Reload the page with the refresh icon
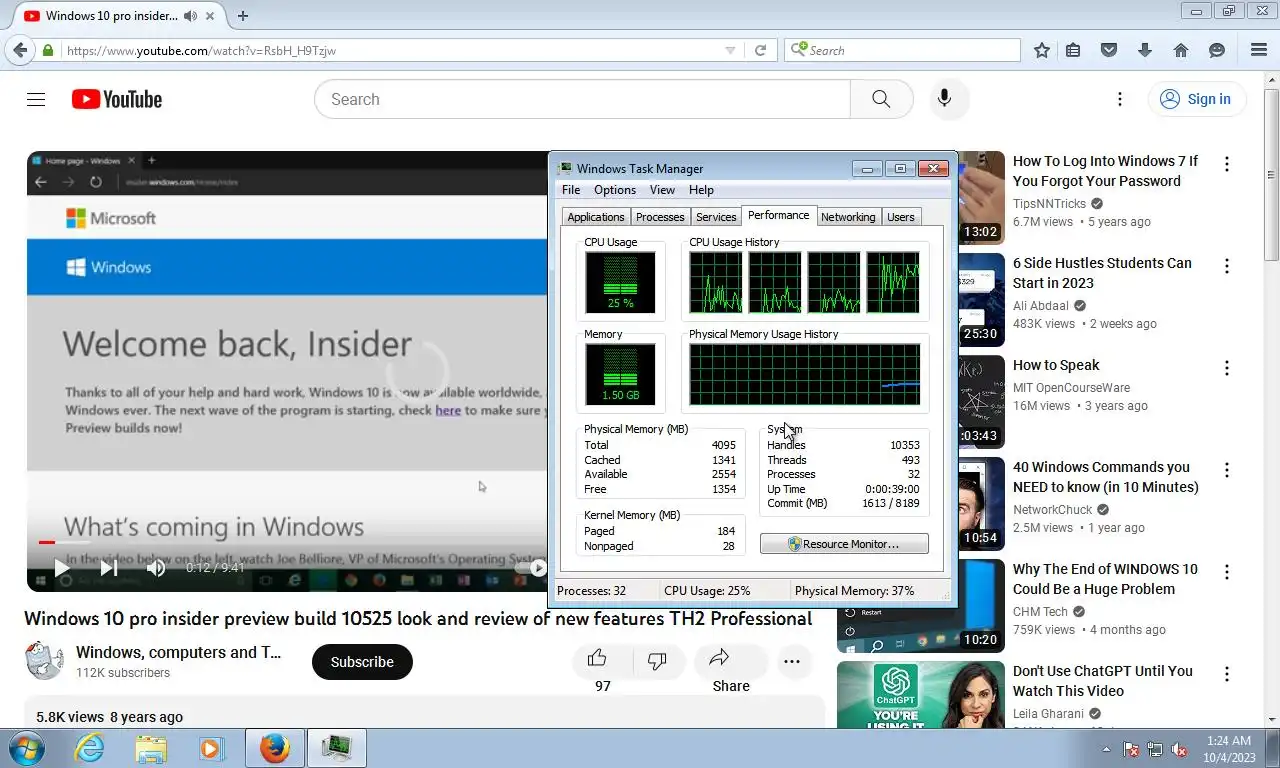 760,50
